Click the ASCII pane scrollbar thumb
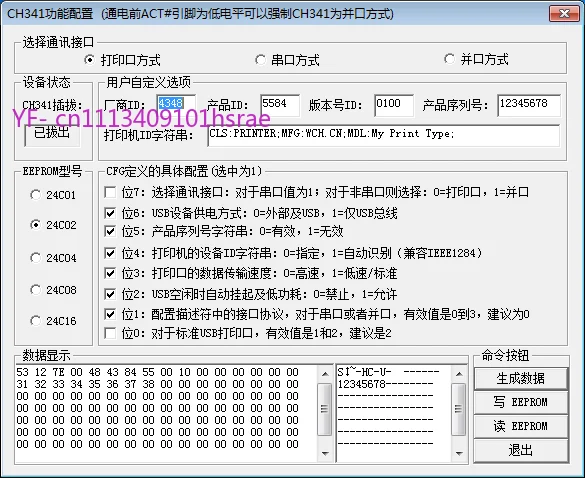585x478 pixels. click(459, 409)
